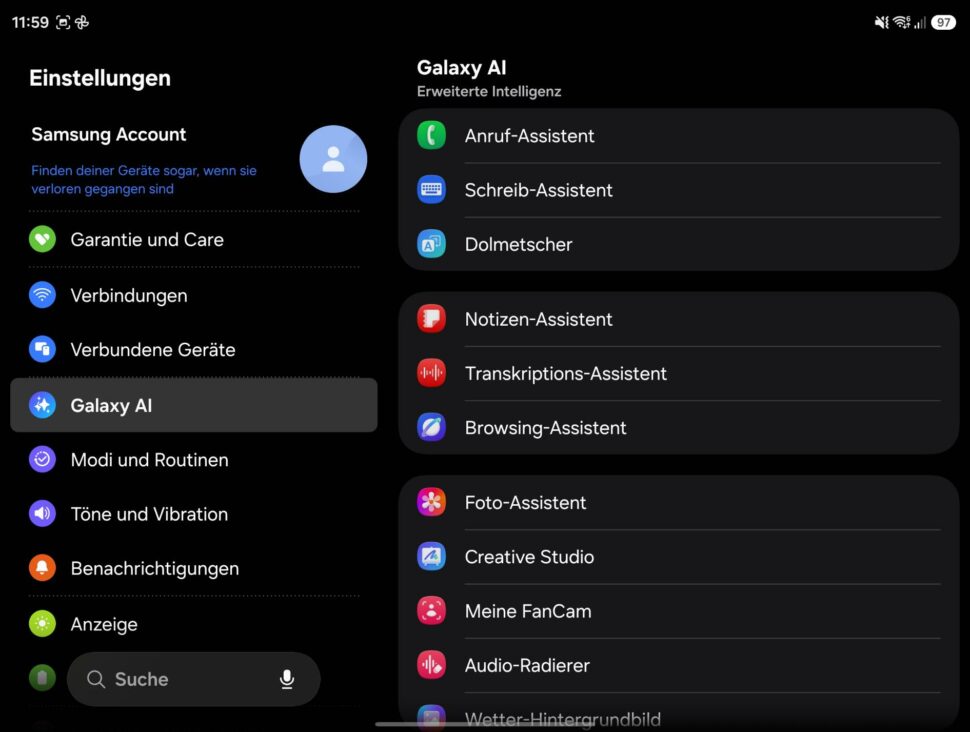Open Notizen-Assistent

coord(679,319)
